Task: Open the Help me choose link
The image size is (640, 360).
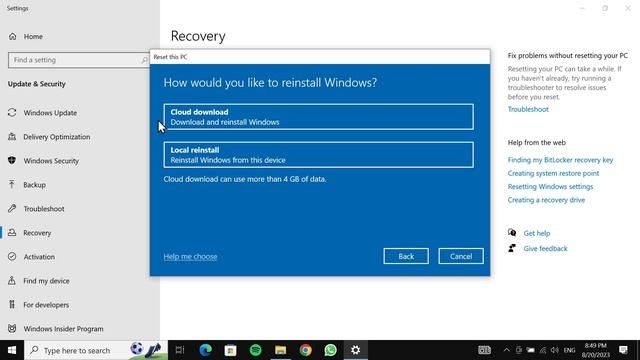Action: point(190,256)
